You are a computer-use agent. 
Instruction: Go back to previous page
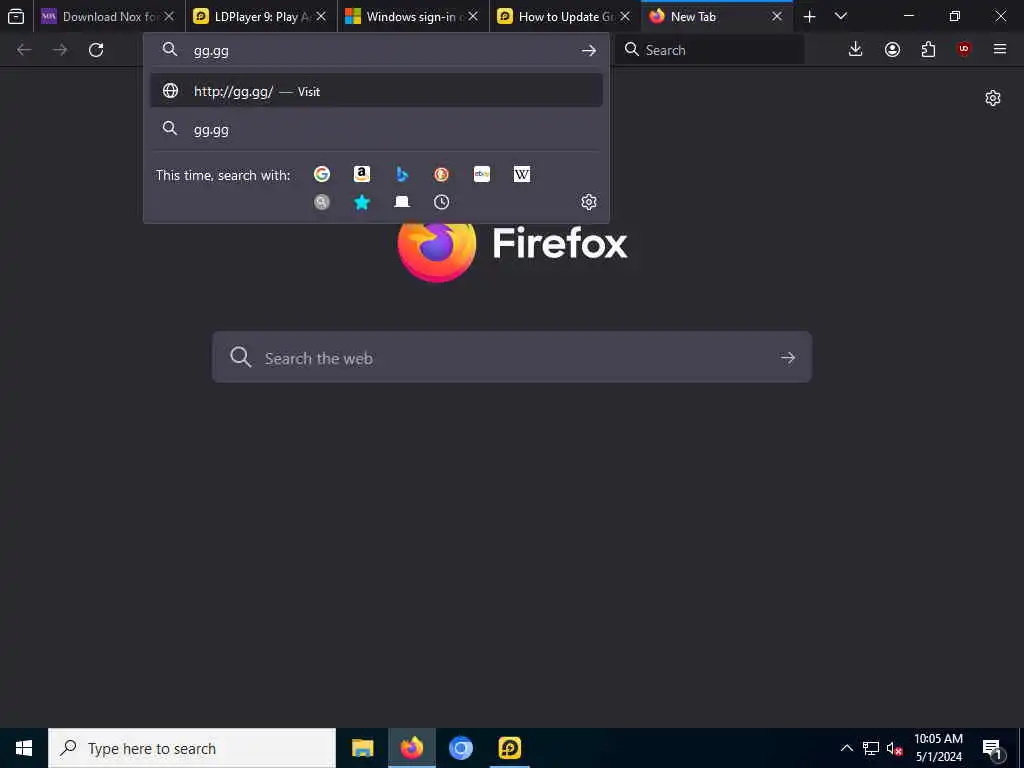[x=24, y=50]
